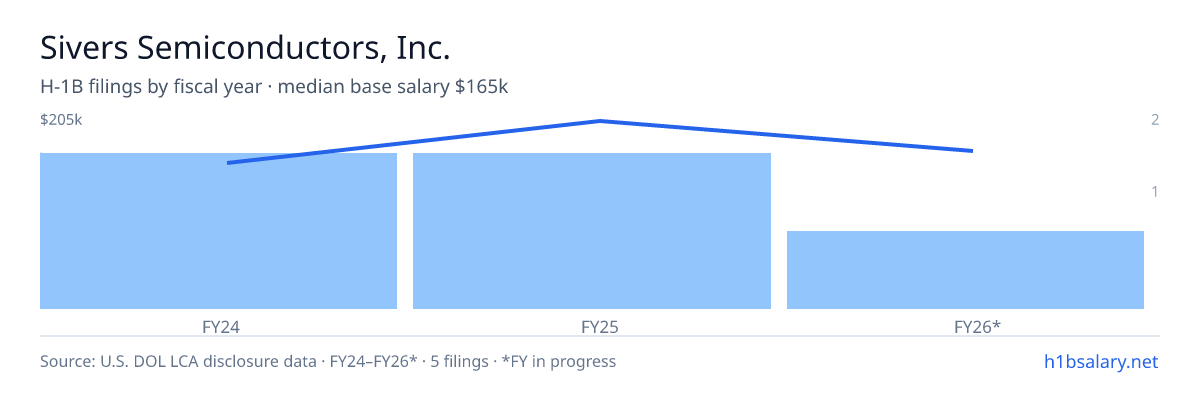
Task: Select the FY25 filings bar
Action: click(592, 231)
